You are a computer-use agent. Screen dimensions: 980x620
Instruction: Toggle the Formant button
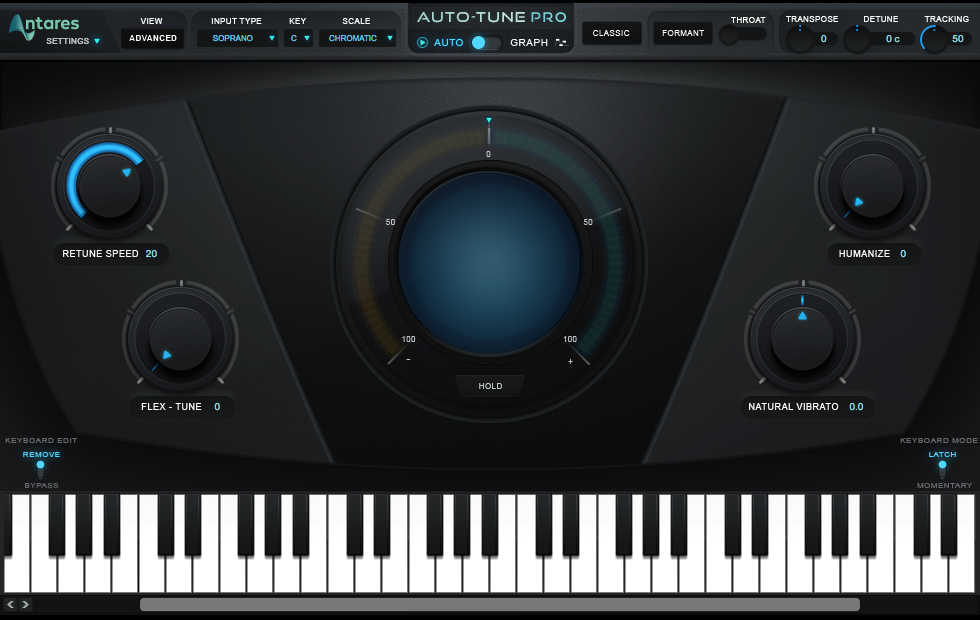click(682, 33)
